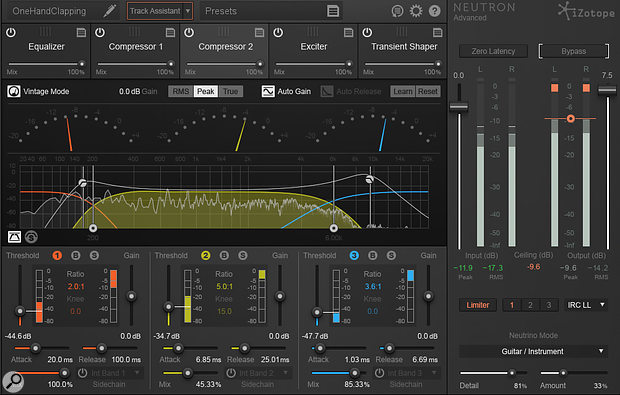Bypass band 2 with B button
This screenshot has height=395, width=620.
pyautogui.click(x=224, y=255)
